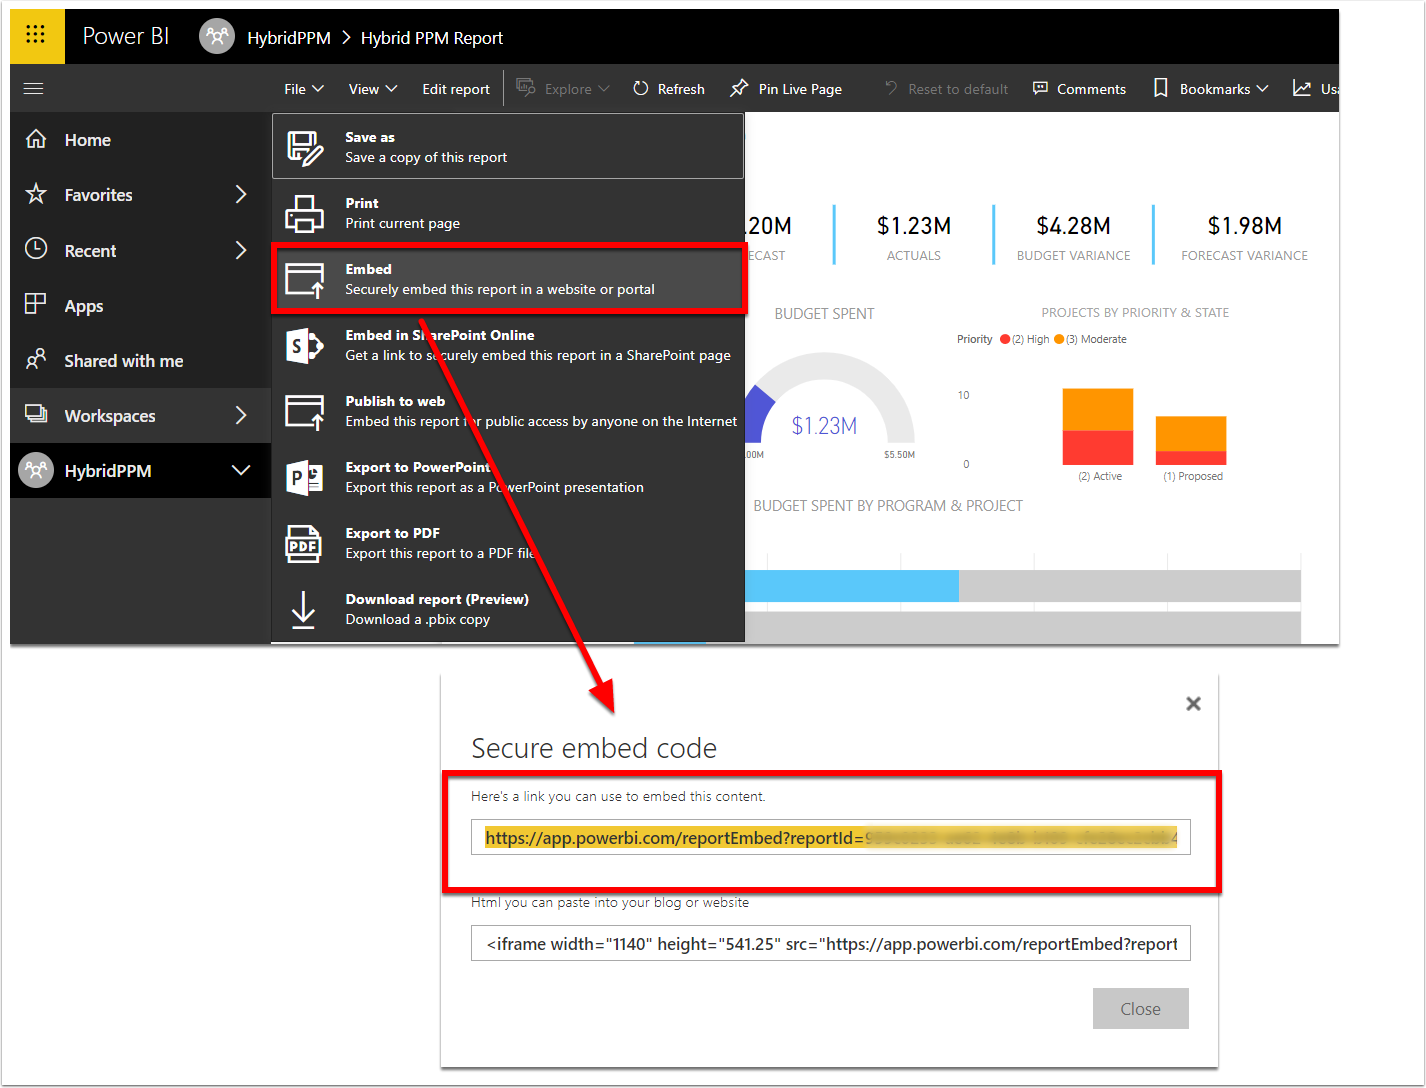The image size is (1426, 1088).
Task: Click Edit report button
Action: click(456, 89)
